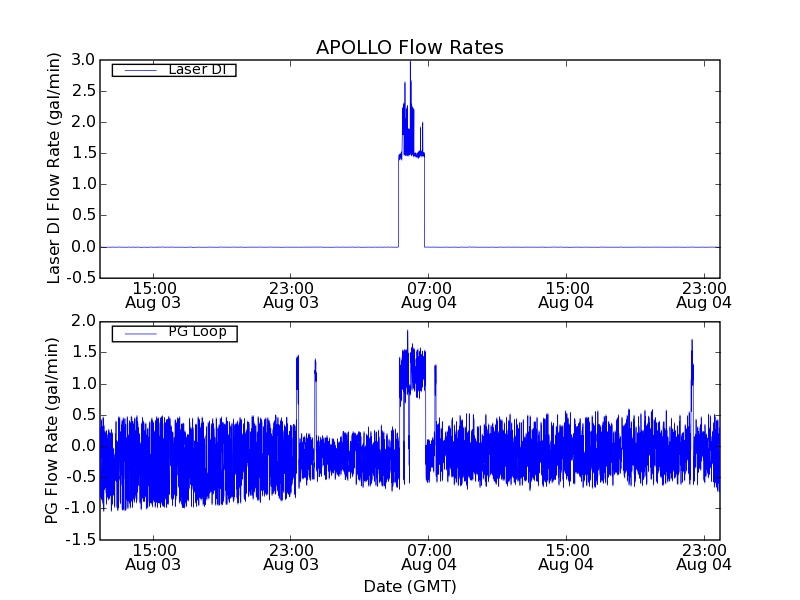Click bottom plot's 15:00 Aug 04 label
The image size is (800, 600).
(566, 558)
